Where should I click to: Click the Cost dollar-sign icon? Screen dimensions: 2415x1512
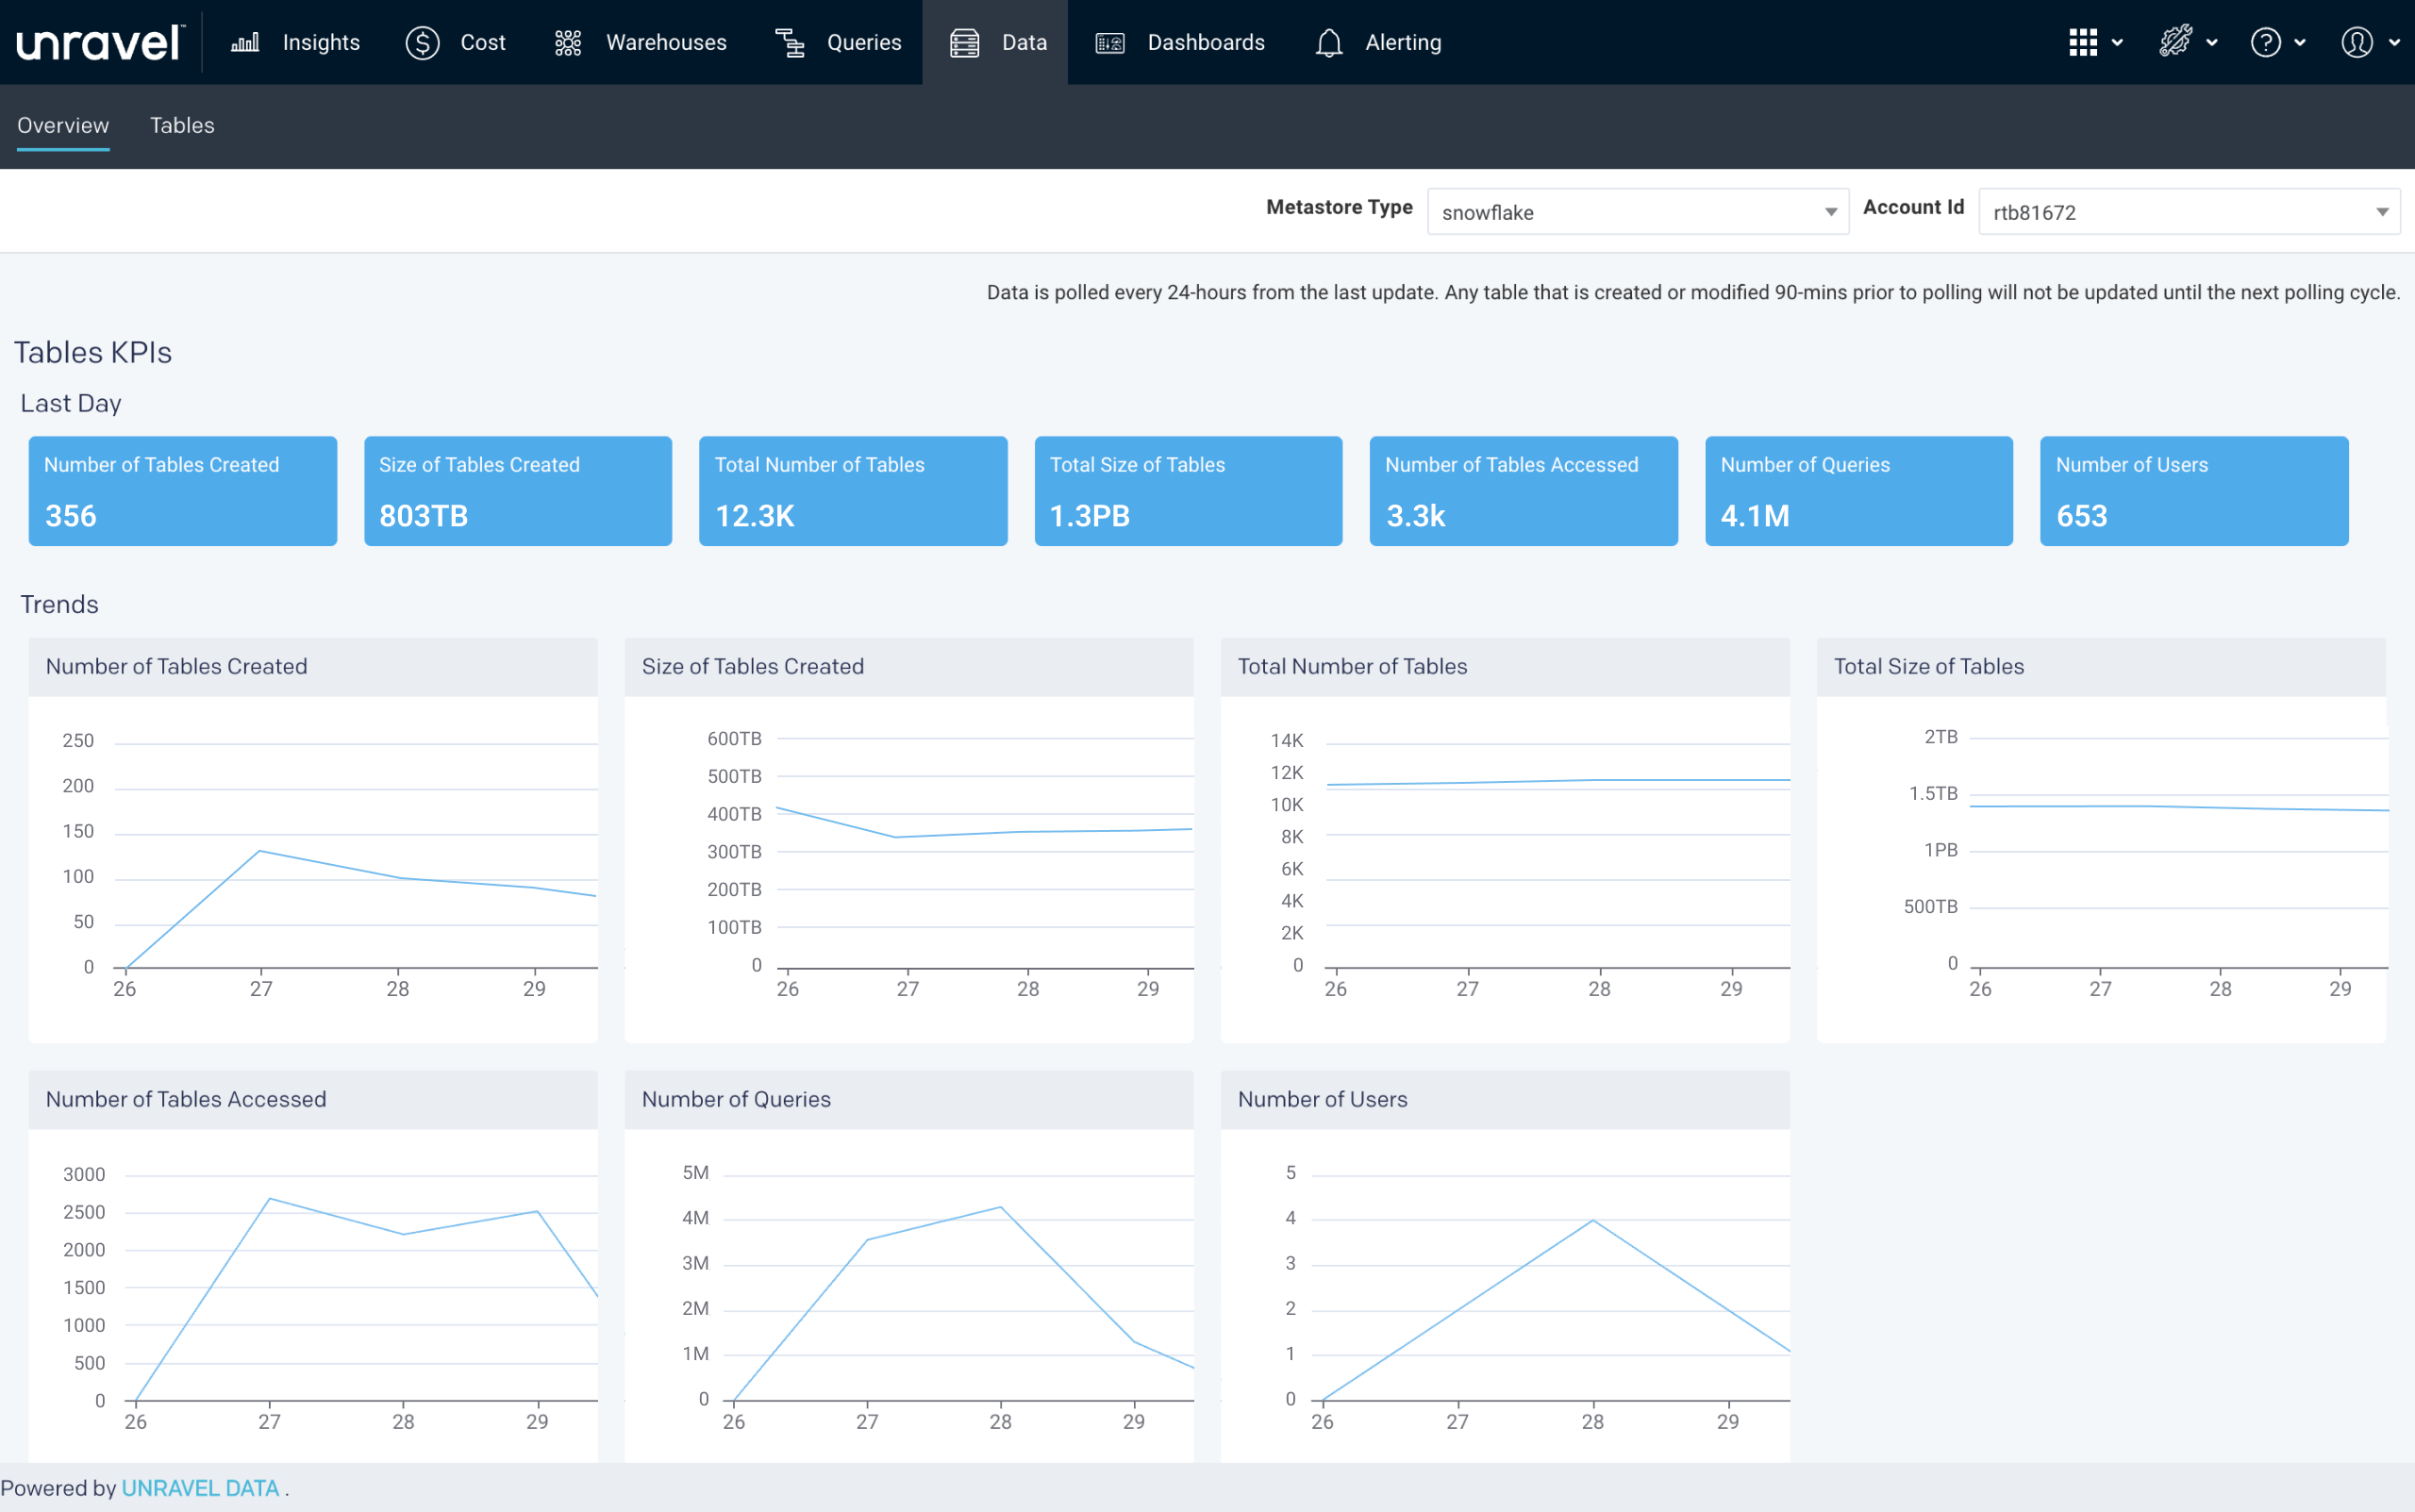tap(422, 42)
